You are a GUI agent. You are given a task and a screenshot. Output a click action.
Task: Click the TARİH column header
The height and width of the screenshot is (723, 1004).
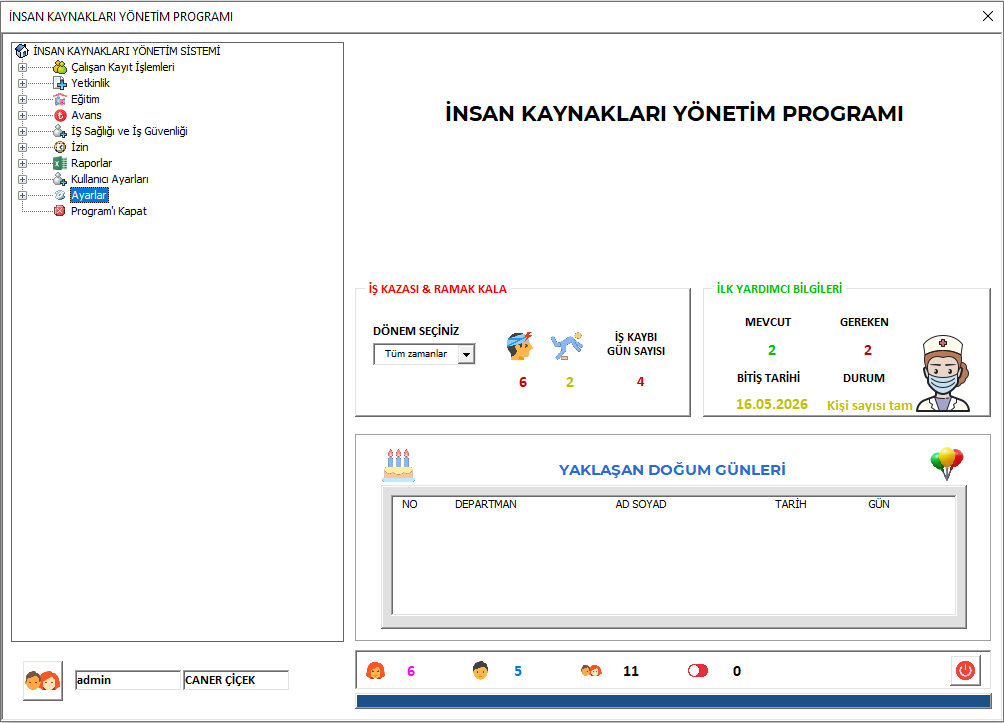coord(790,504)
